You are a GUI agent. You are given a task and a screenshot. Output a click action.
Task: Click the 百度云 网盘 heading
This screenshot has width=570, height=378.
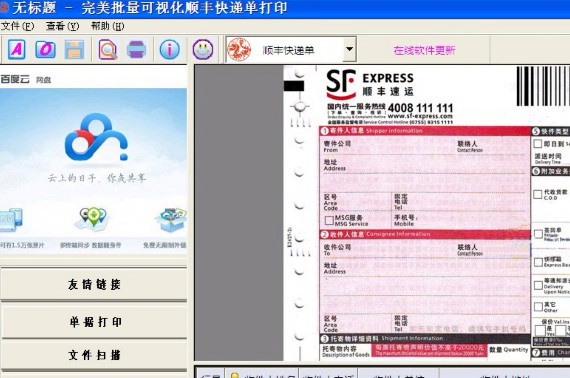tap(26, 79)
